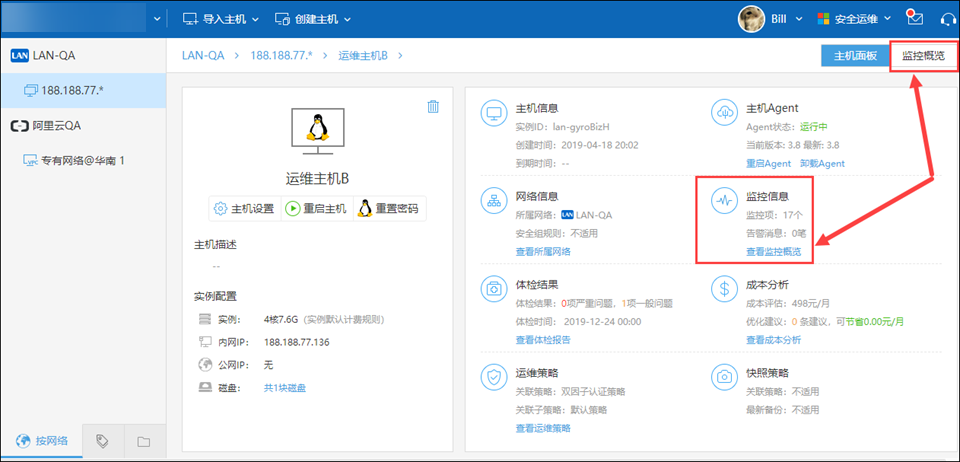Image resolution: width=960 pixels, height=462 pixels.
Task: Click the mail notification icon
Action: tap(914, 18)
